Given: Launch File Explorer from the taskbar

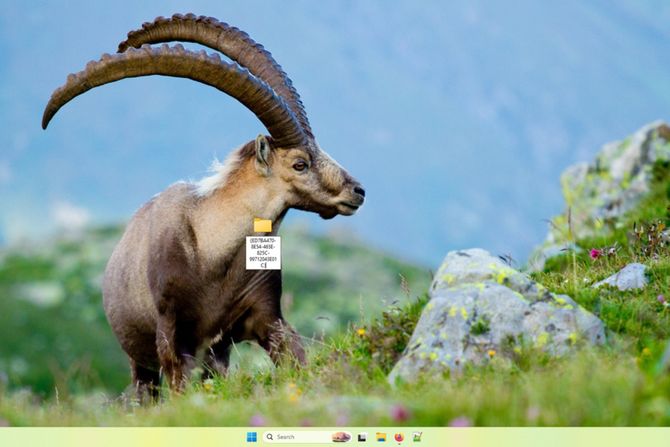Looking at the screenshot, I should click(x=381, y=437).
